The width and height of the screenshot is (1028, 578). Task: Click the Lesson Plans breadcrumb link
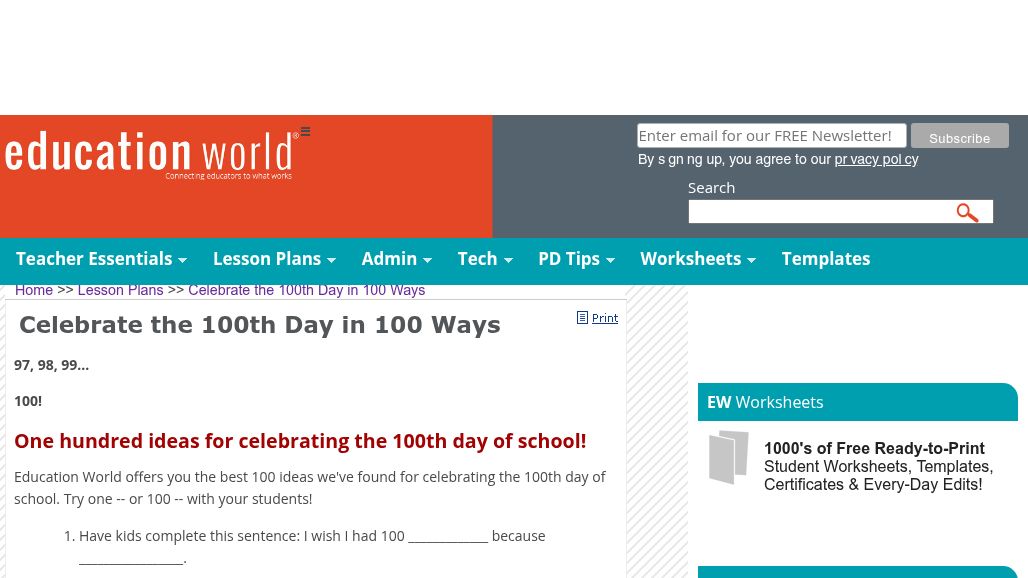pos(120,290)
